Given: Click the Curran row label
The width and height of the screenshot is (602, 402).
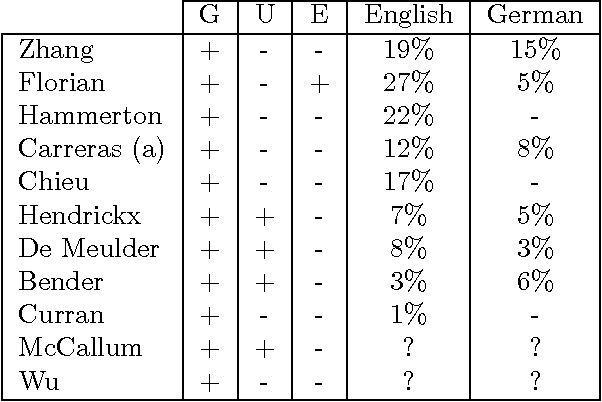Looking at the screenshot, I should (61, 315).
